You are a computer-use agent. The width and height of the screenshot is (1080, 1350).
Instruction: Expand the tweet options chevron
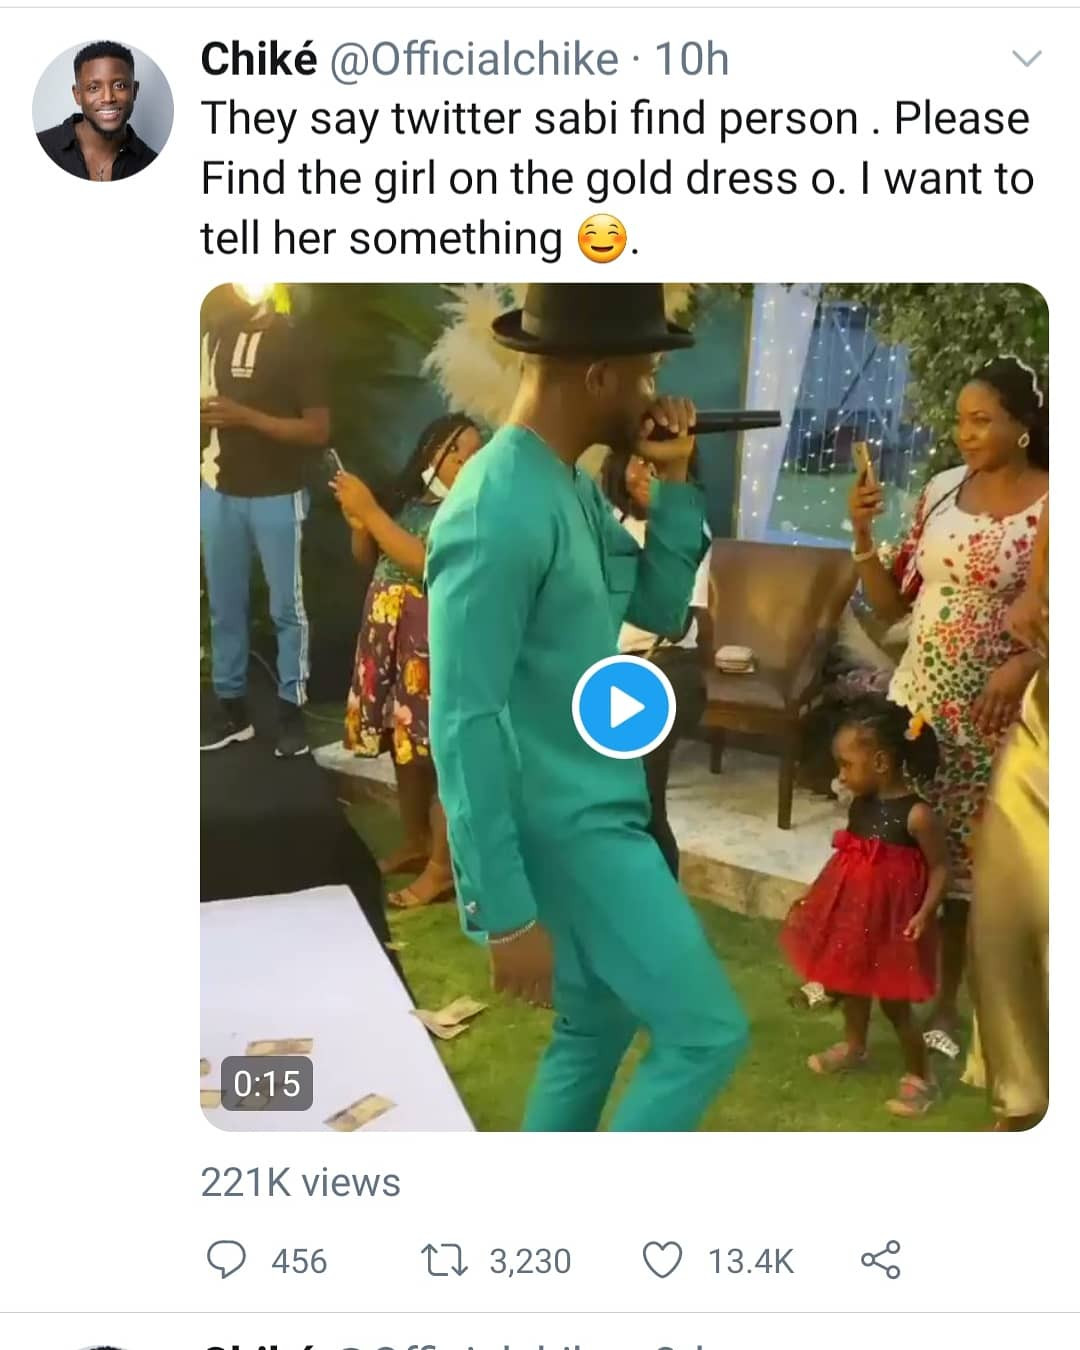[1027, 59]
